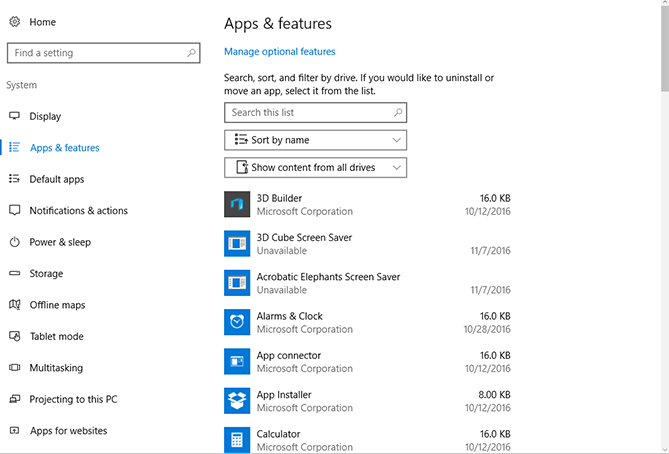669x454 pixels.
Task: Click the Apps & features list icon
Action: (x=15, y=147)
